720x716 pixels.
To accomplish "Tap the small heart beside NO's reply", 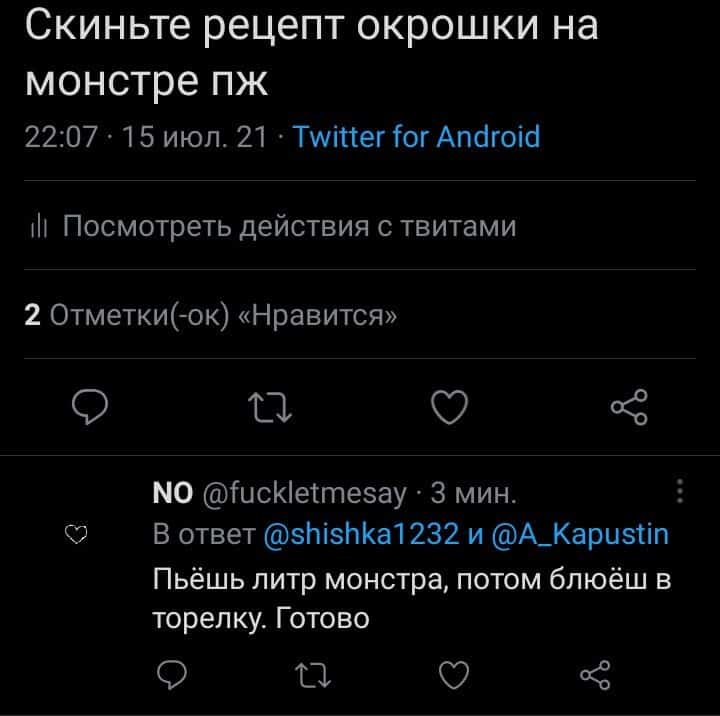I will point(76,534).
